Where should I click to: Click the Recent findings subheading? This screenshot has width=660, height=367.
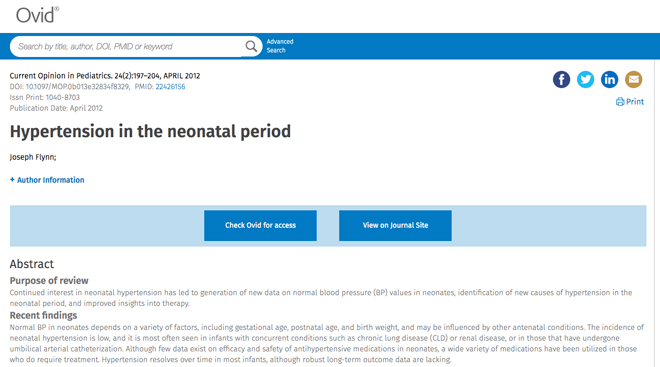pyautogui.click(x=43, y=315)
